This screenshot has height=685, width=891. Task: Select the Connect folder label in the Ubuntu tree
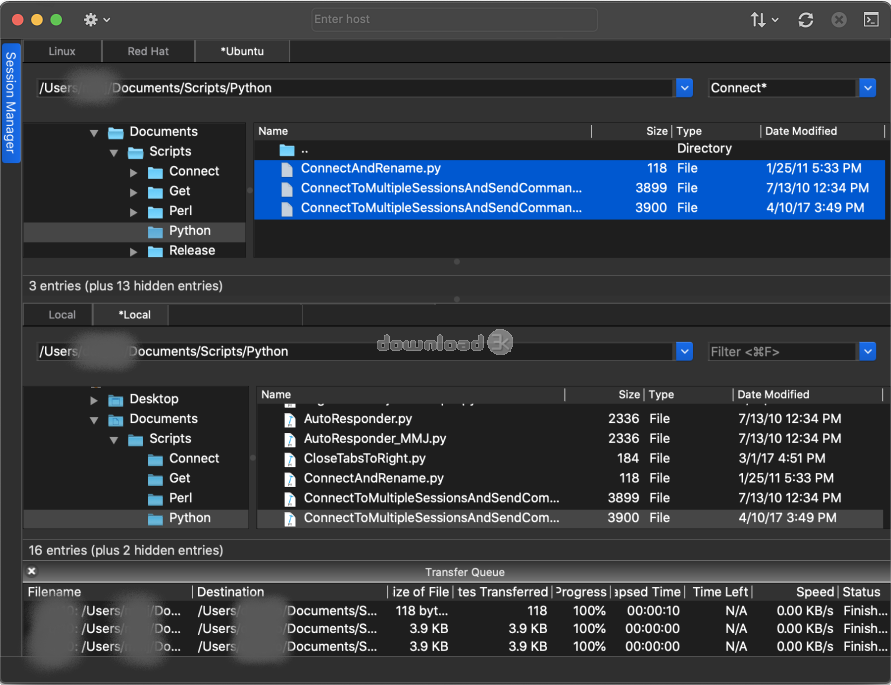pos(194,172)
